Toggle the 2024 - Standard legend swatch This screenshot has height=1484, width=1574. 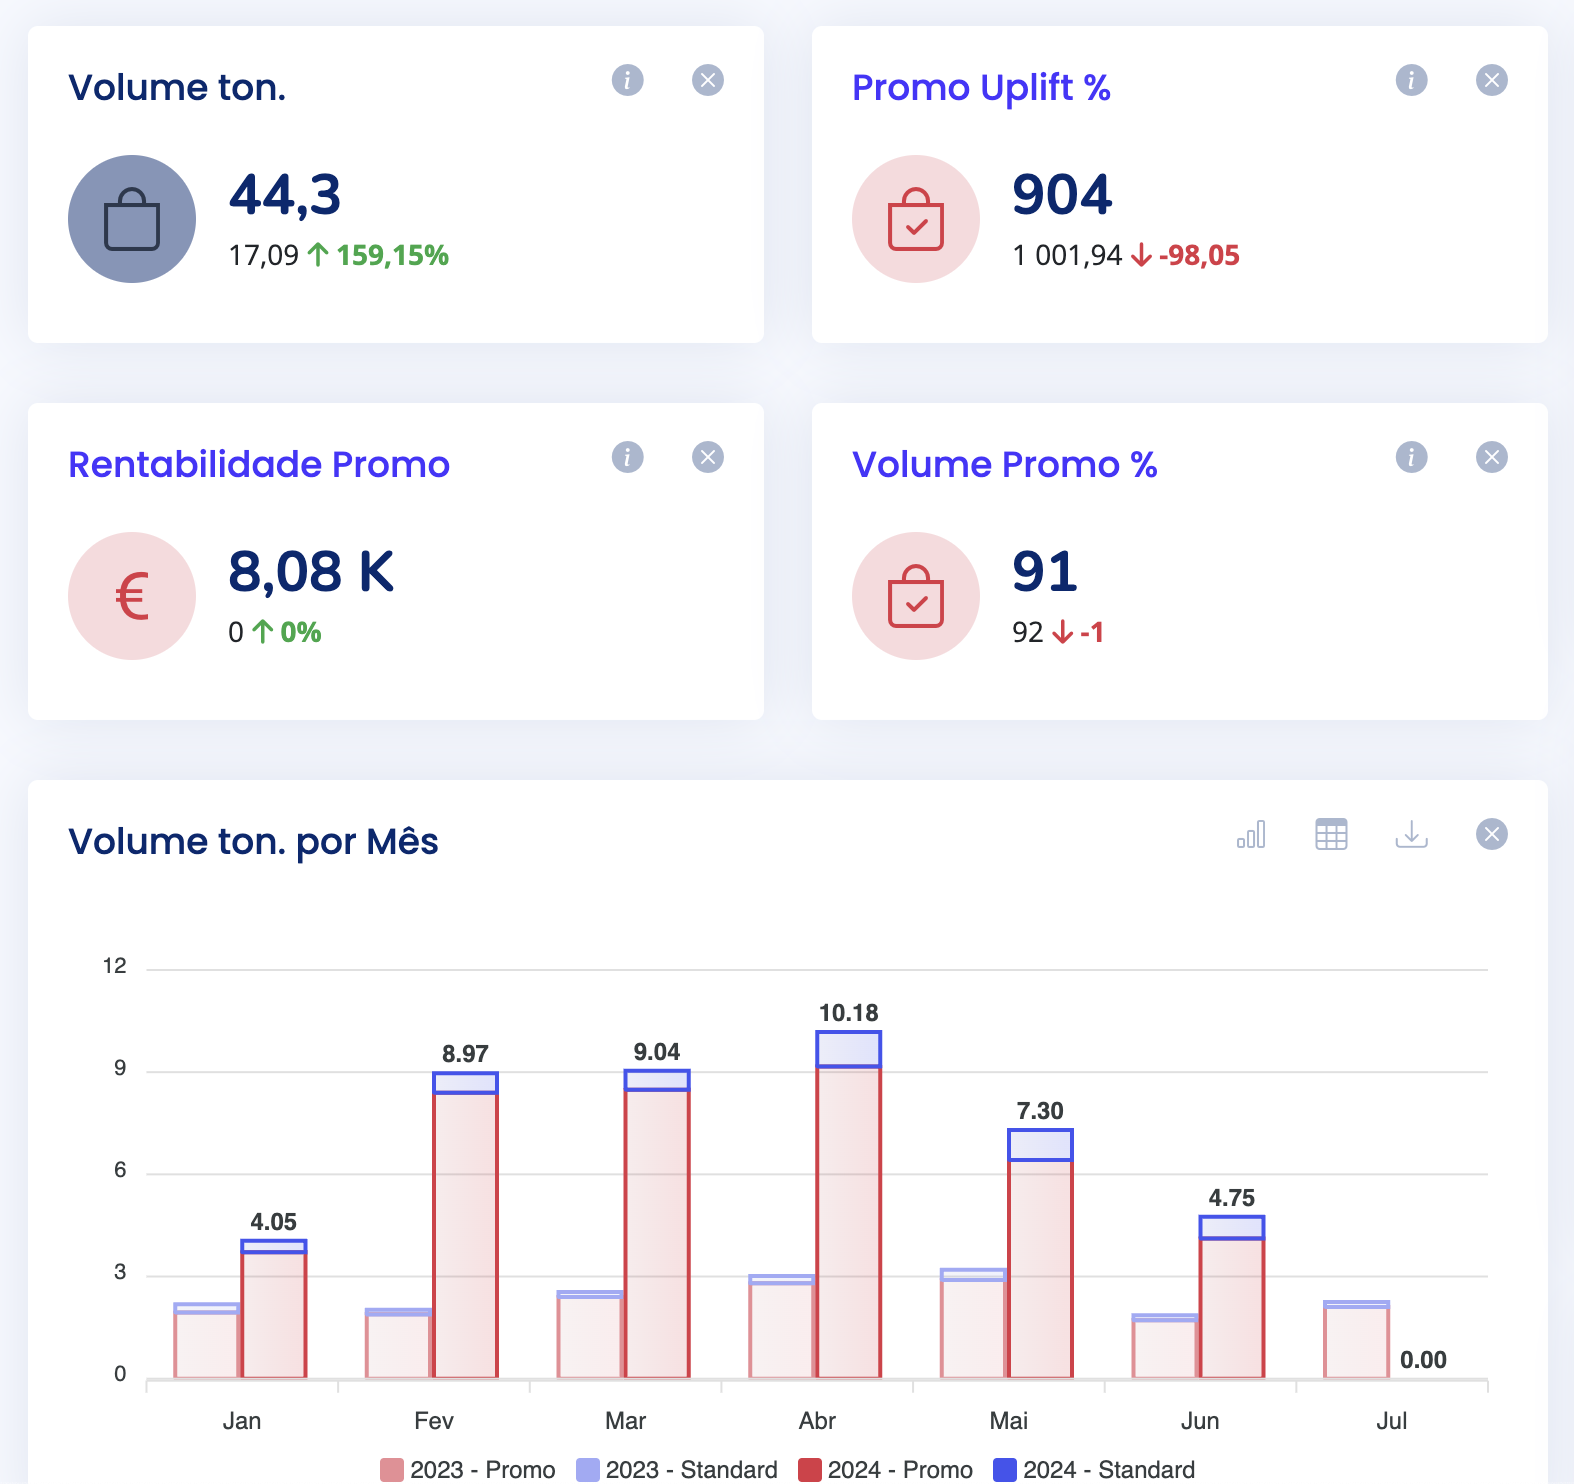(x=1005, y=1469)
